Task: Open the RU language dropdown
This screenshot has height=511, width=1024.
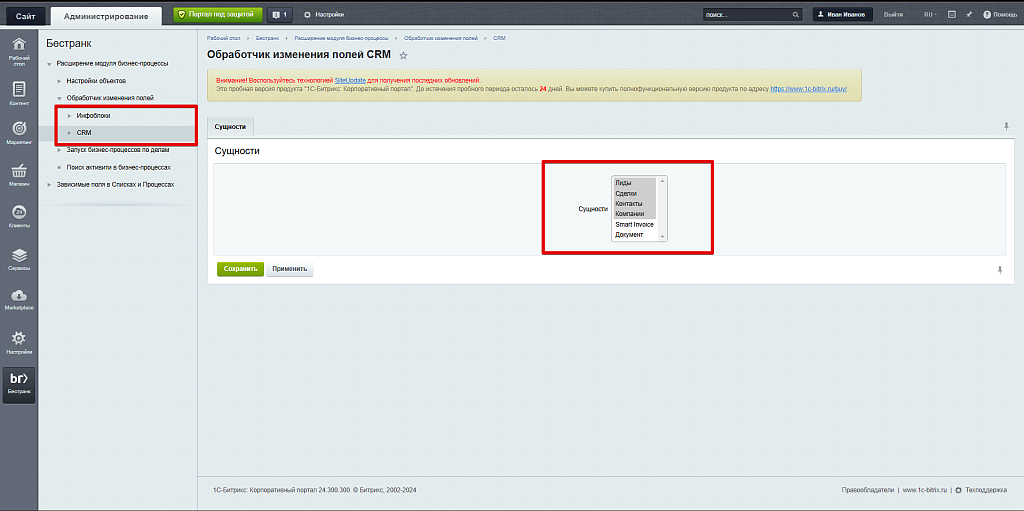Action: pyautogui.click(x=929, y=15)
